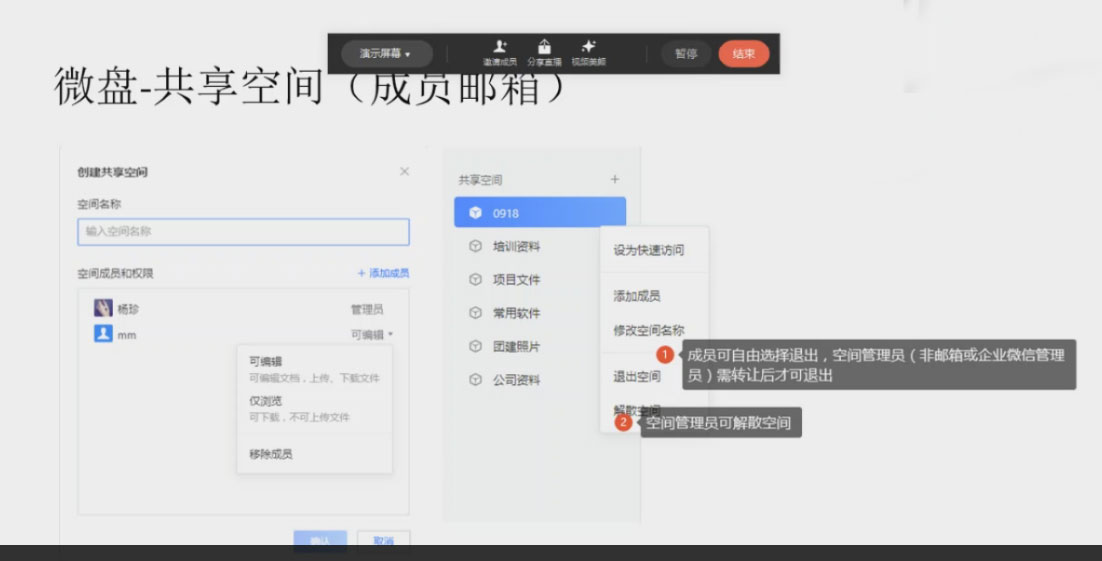Choose the 仅浏览 permission option

[x=266, y=401]
